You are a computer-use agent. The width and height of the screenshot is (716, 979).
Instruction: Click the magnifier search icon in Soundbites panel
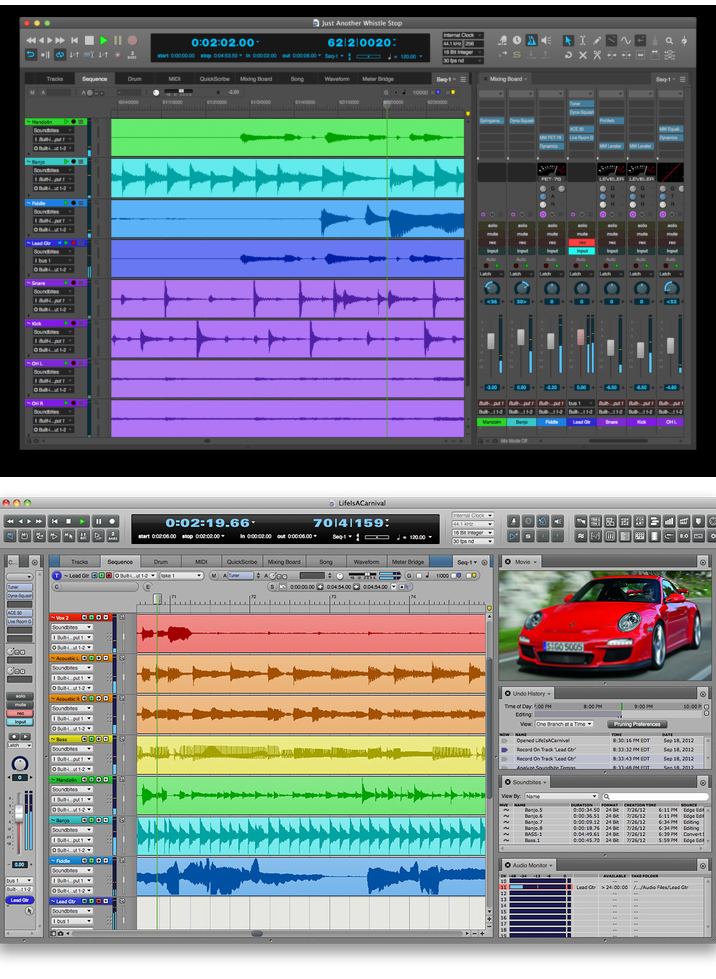(606, 796)
